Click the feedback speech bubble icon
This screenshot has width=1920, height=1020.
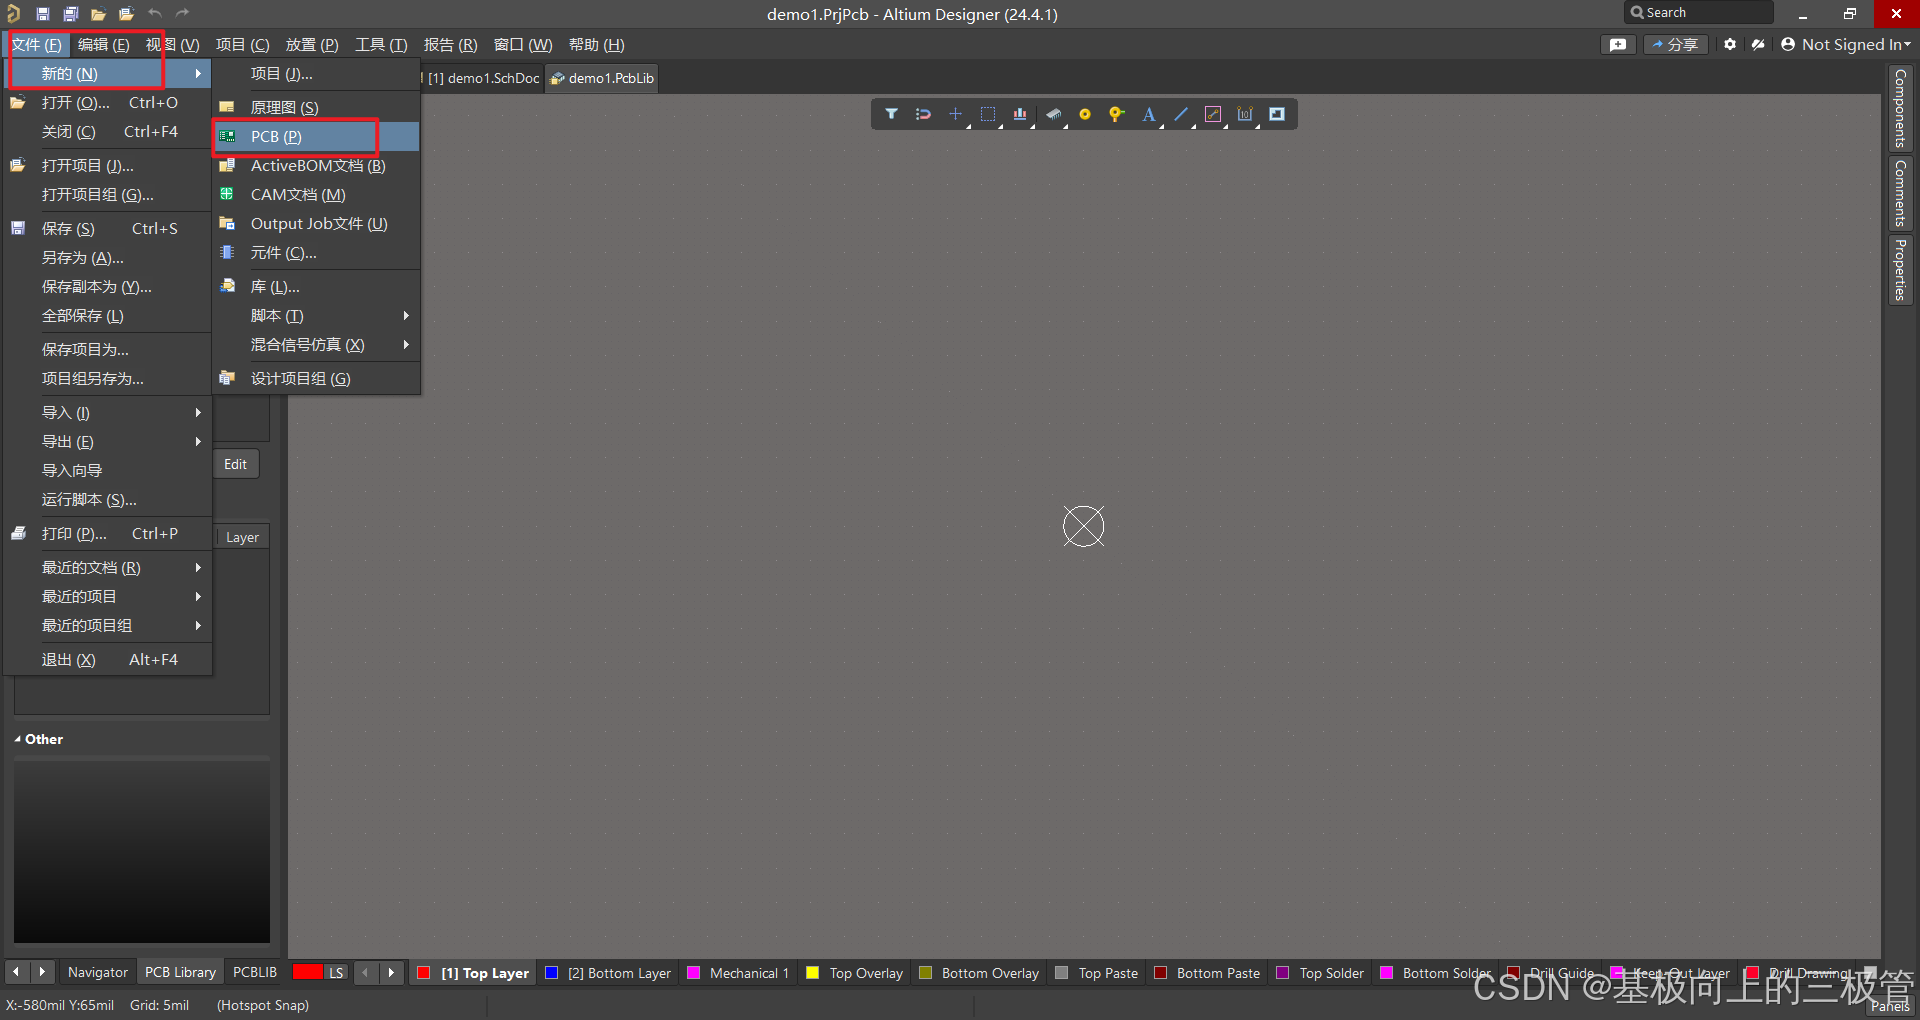(x=1618, y=44)
